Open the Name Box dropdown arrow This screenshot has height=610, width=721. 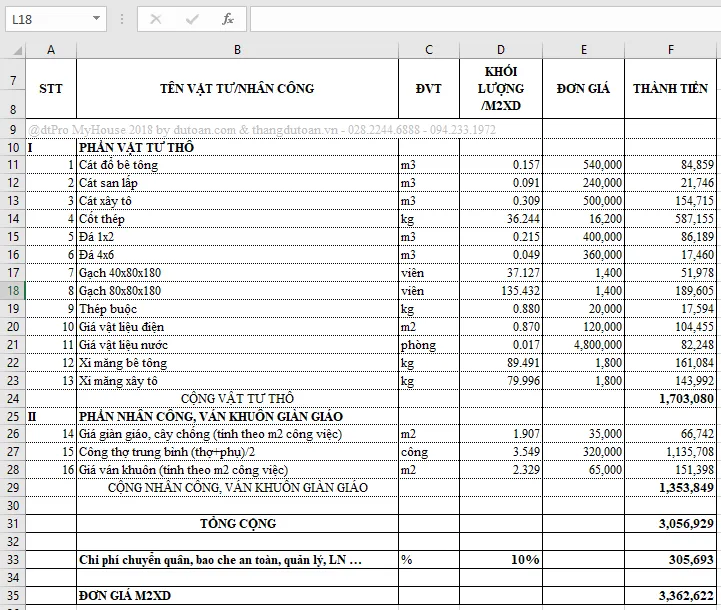(x=96, y=19)
